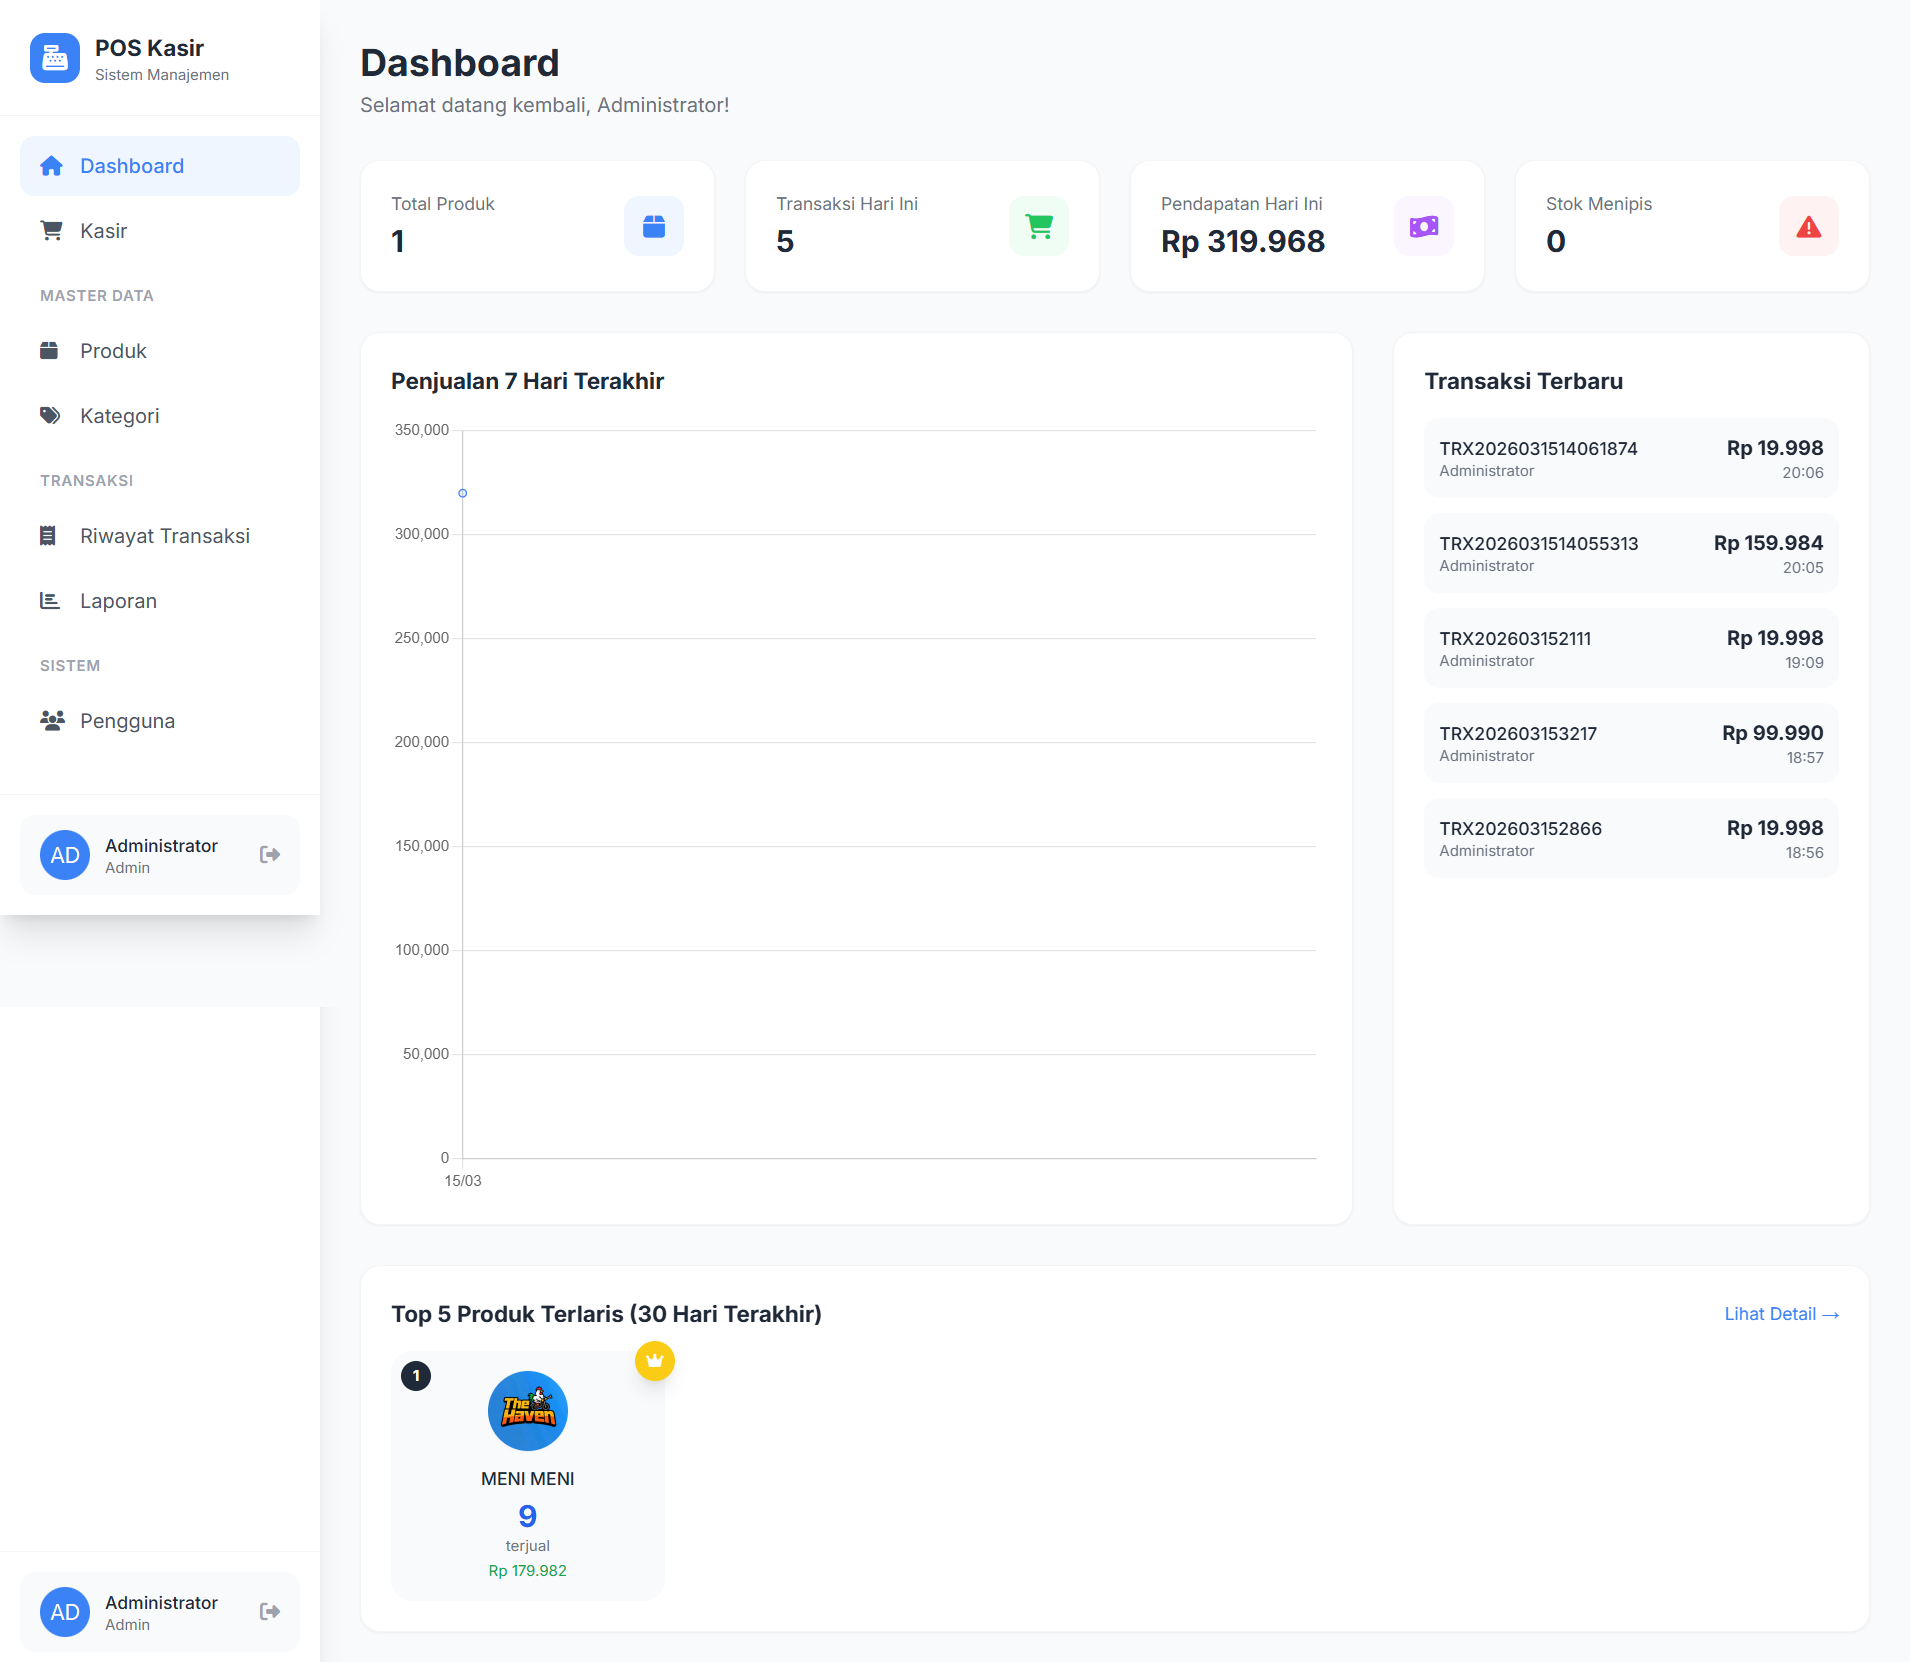This screenshot has height=1662, width=1910.
Task: Open transaction TRX2026031514061874
Action: click(x=1631, y=458)
